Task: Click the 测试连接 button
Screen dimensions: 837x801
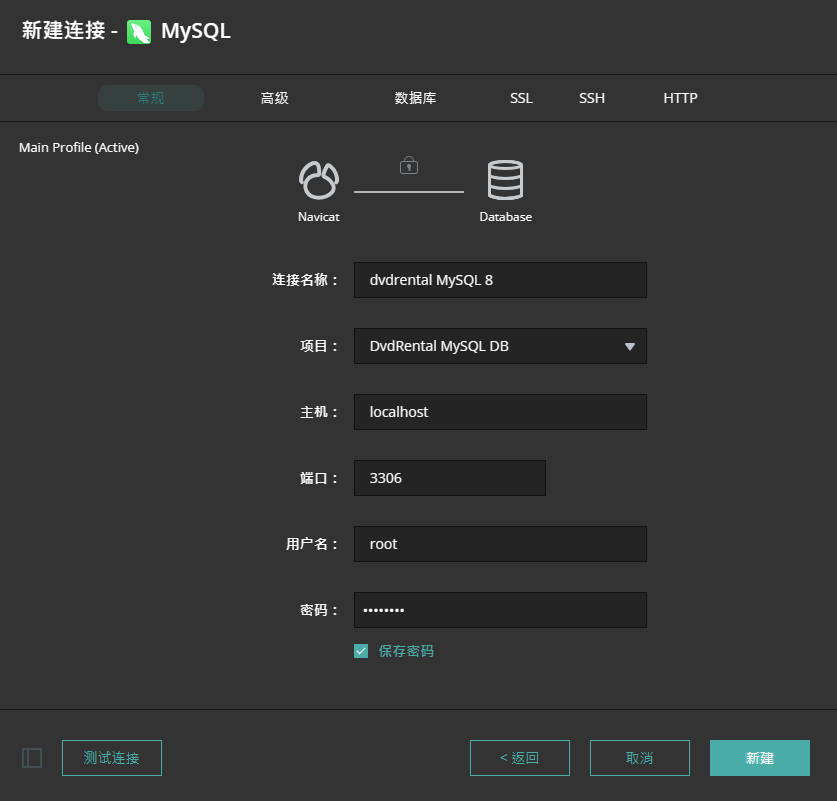Action: coord(112,758)
